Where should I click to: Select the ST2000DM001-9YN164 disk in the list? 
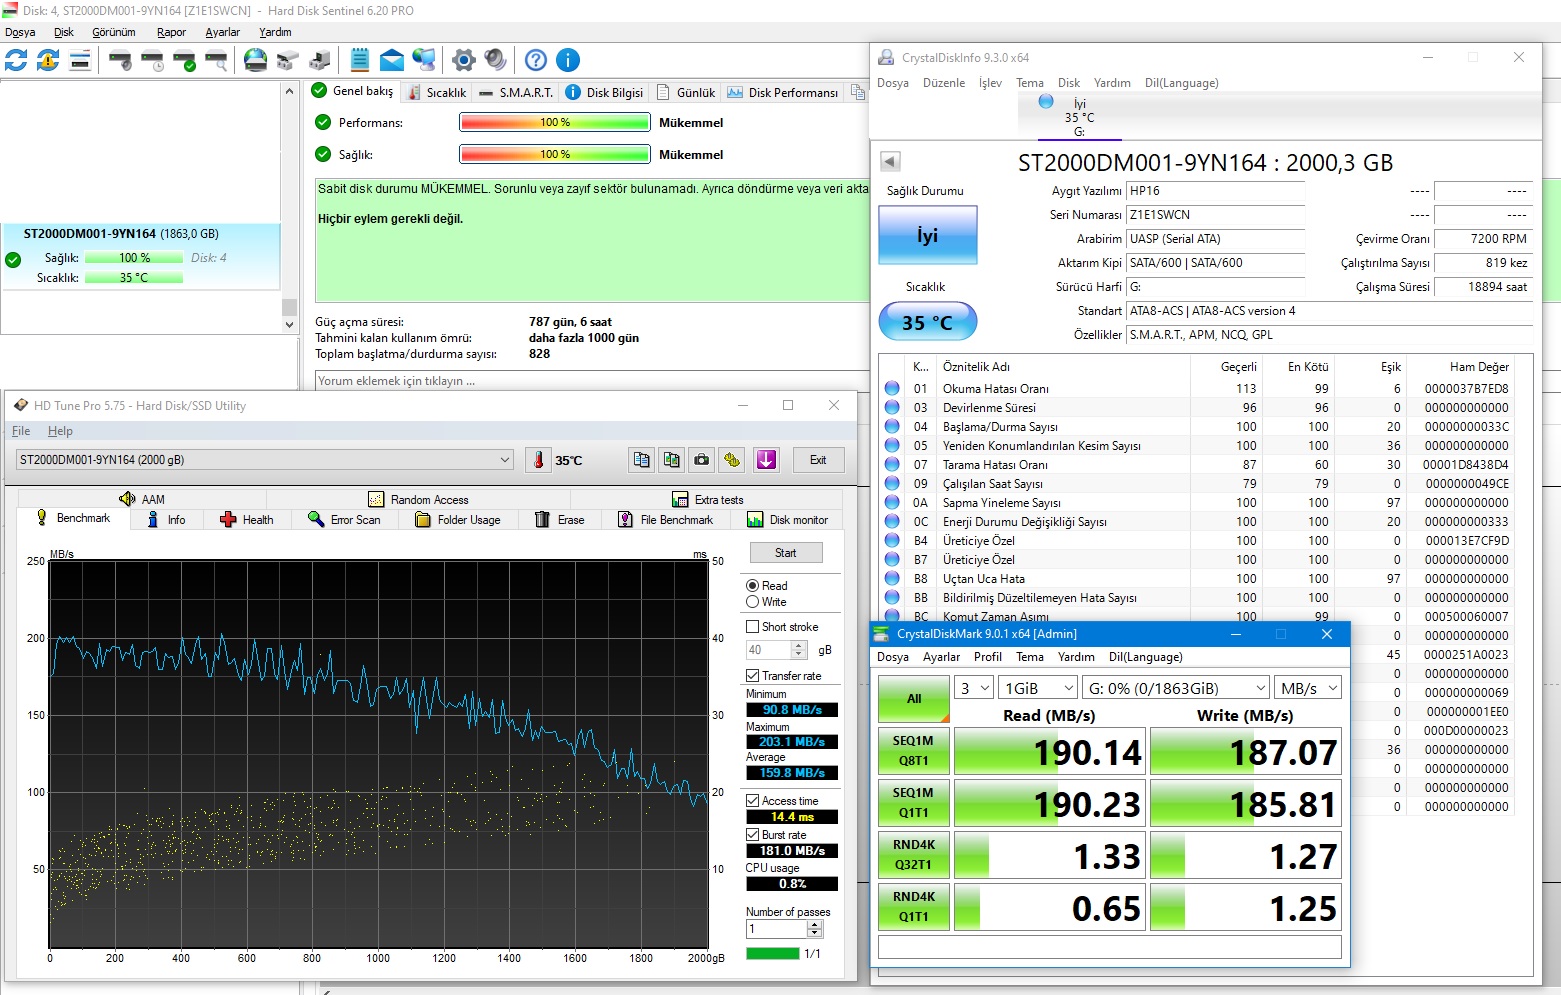[141, 256]
